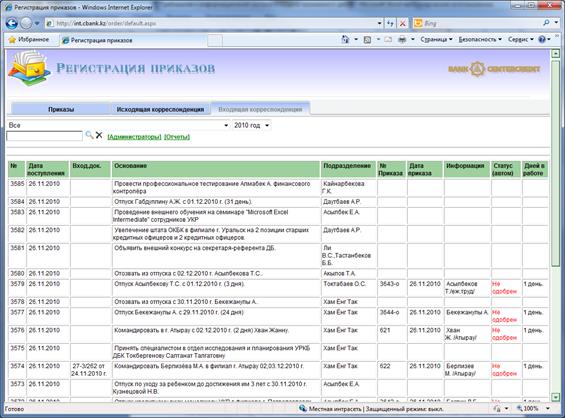Image resolution: width=565 pixels, height=418 pixels.
Task: Click the Bank CenterCredit logo
Action: point(494,68)
